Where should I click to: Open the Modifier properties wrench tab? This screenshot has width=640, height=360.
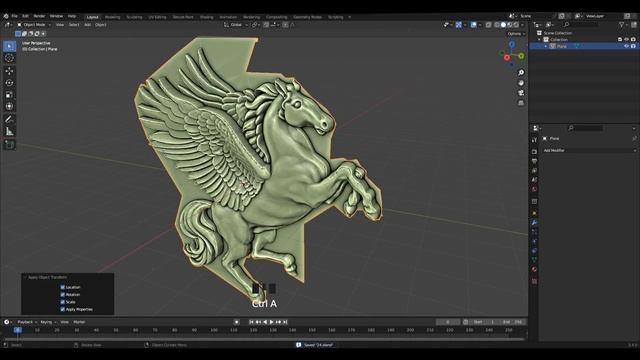click(534, 223)
